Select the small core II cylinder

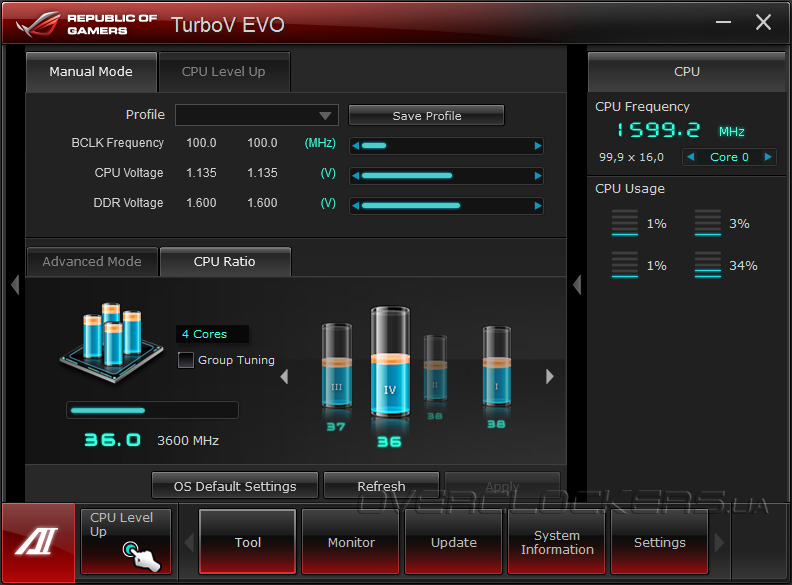435,368
